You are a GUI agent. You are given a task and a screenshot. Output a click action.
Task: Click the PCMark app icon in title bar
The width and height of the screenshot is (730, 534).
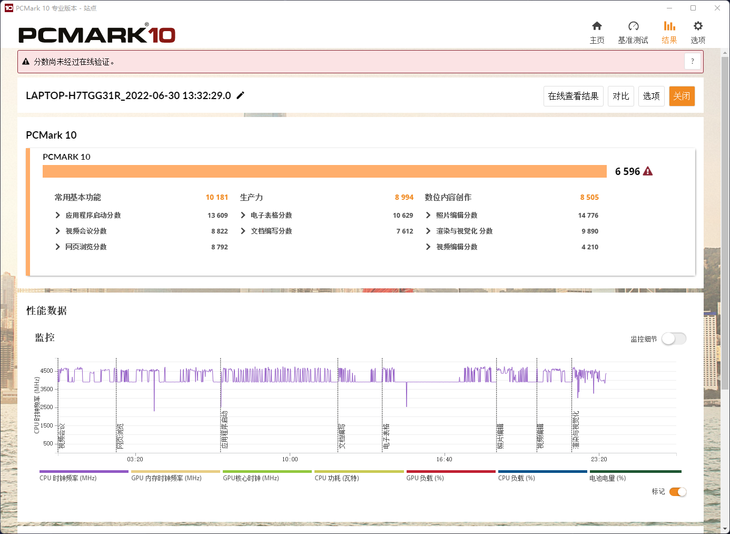tap(10, 7)
